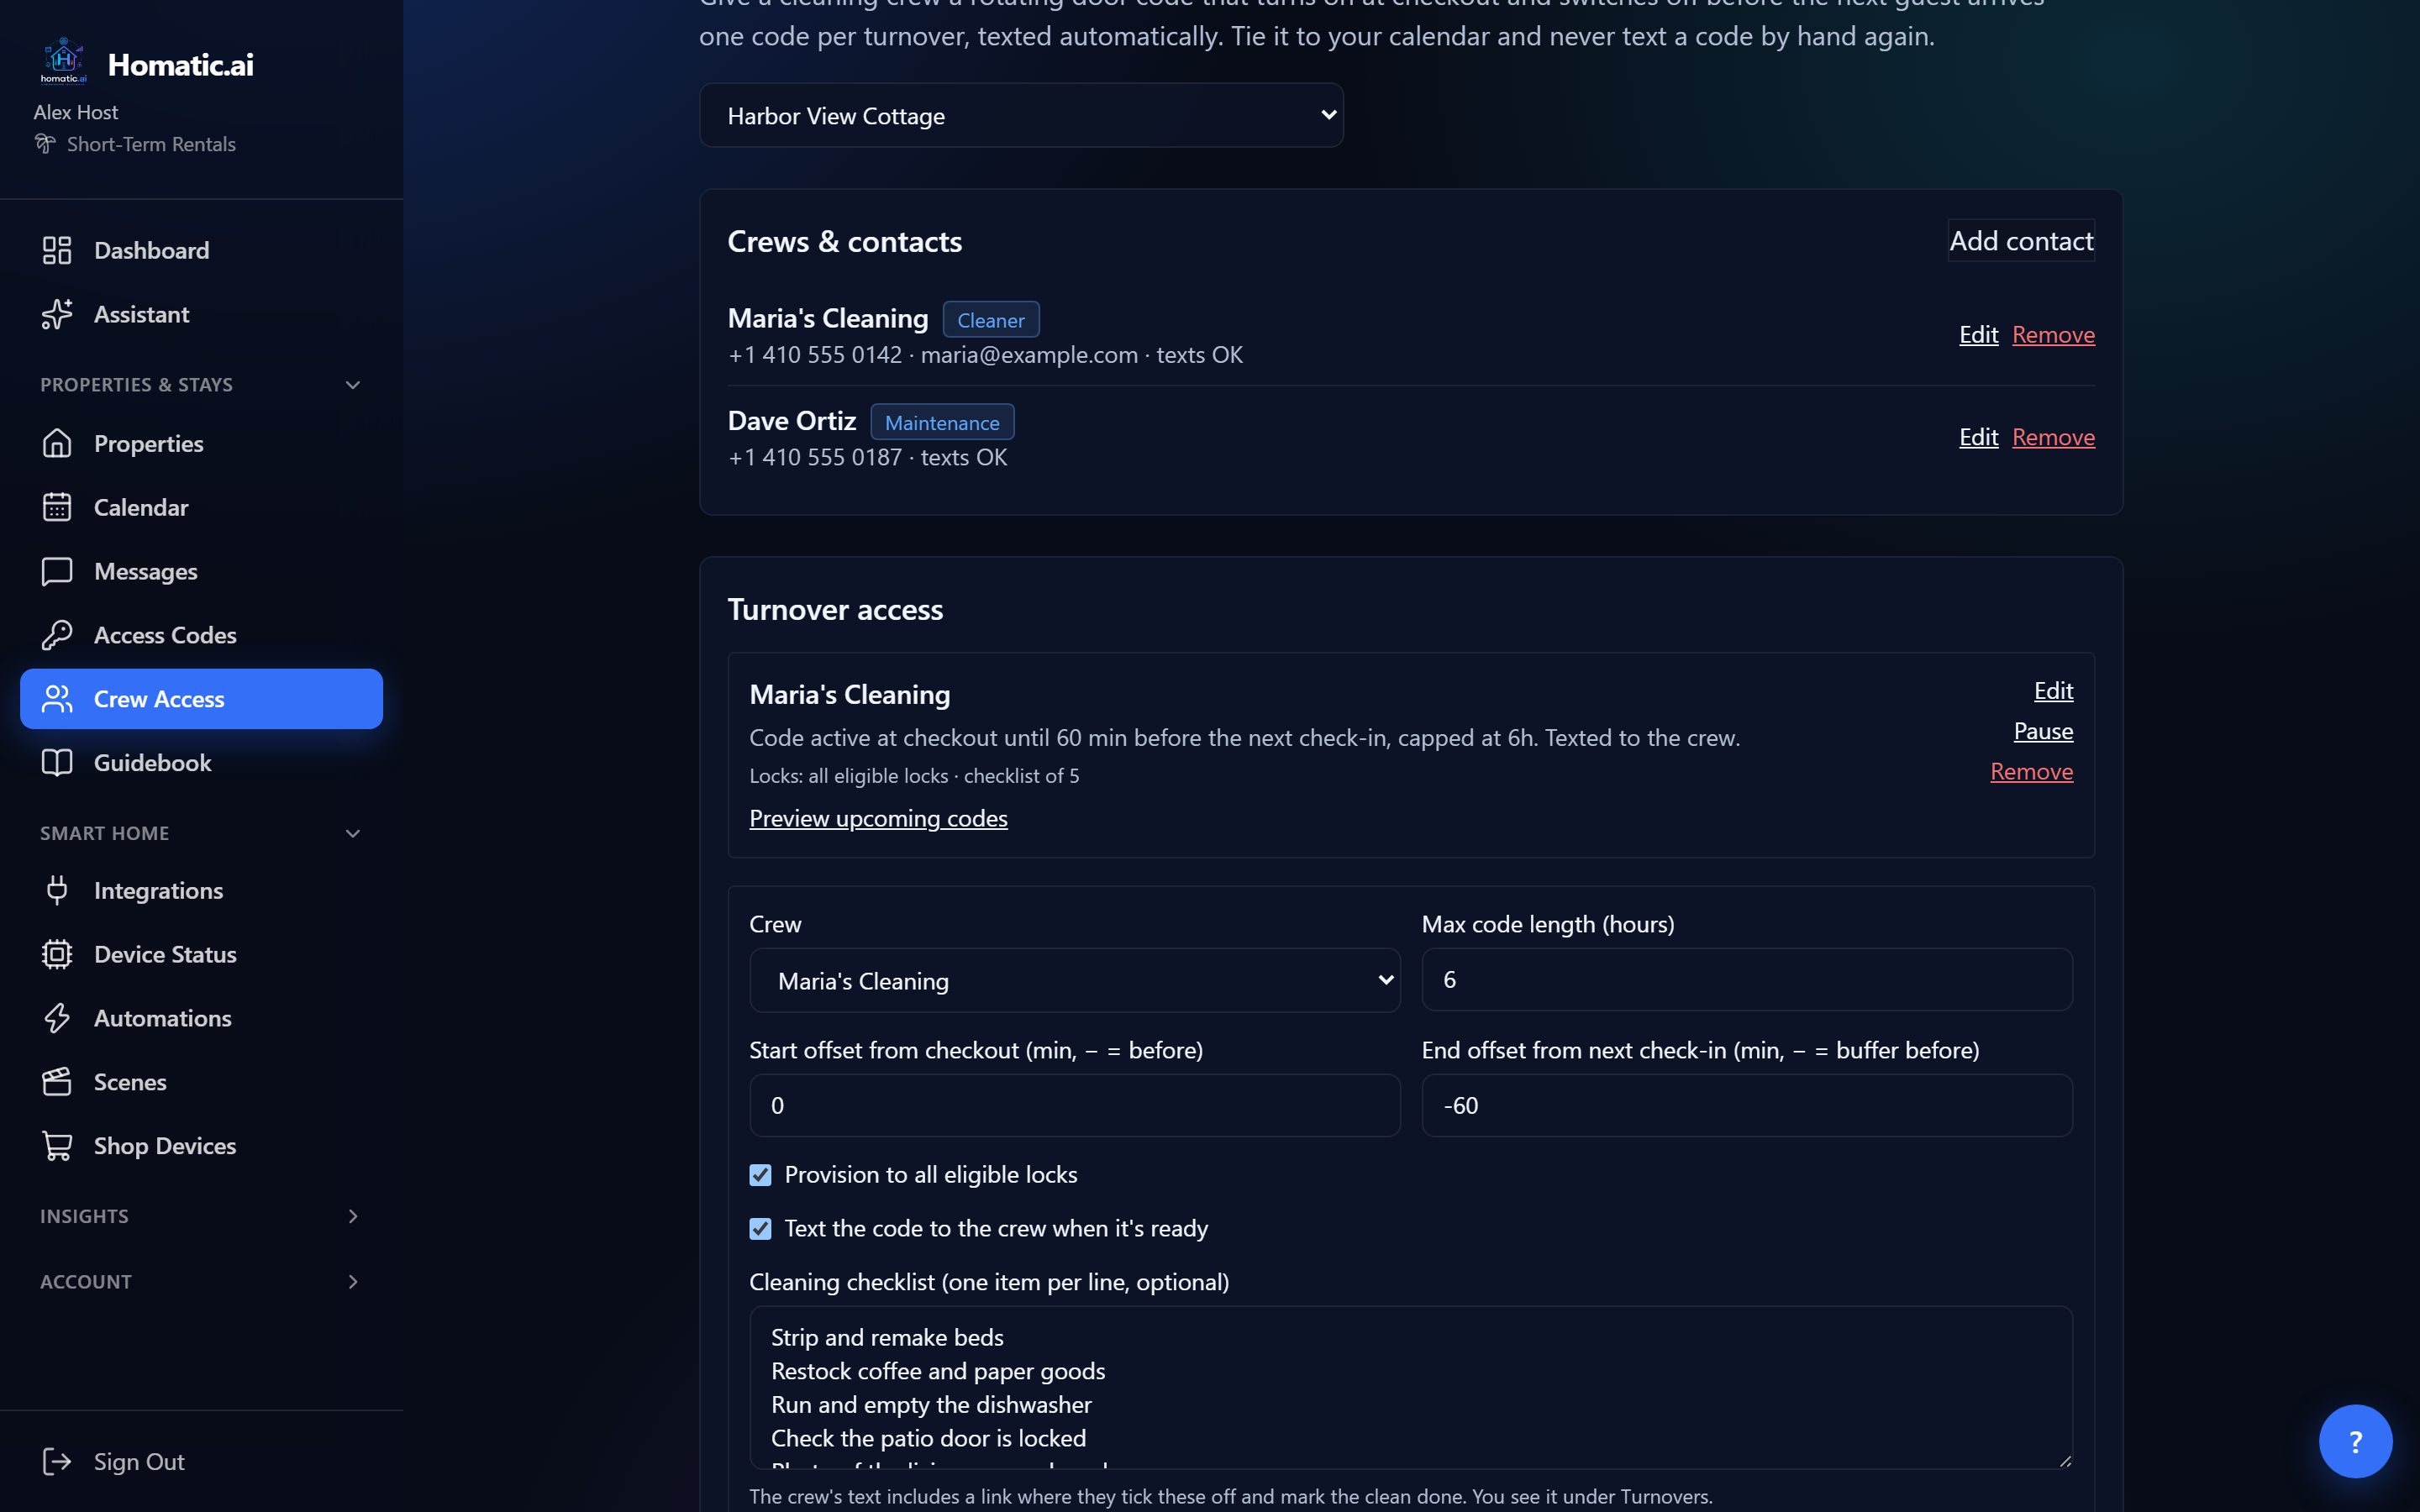Screen dimensions: 2420x1512
Task: Click the Properties house icon
Action: point(57,443)
